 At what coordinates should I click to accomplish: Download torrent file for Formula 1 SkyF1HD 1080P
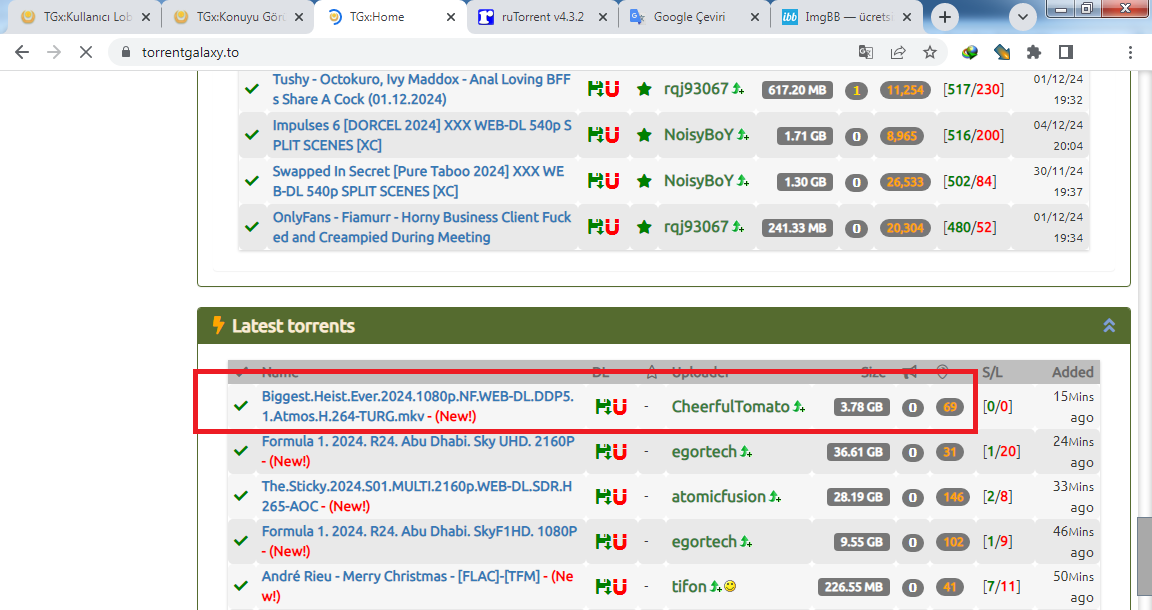603,542
